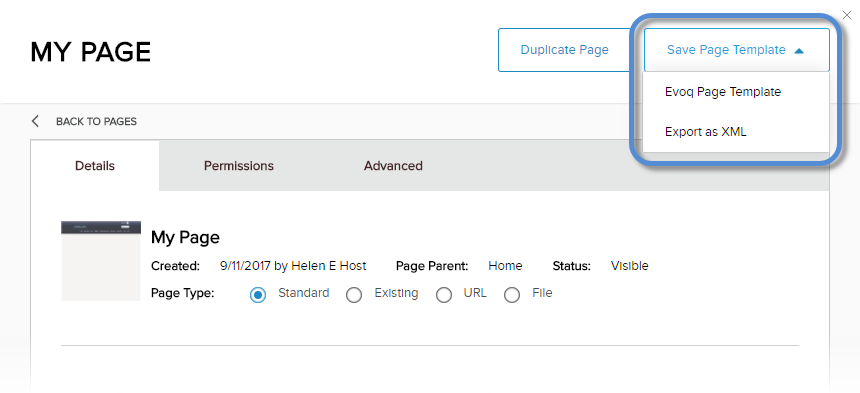
Task: Choose Evoq Page Template option
Action: coord(723,92)
